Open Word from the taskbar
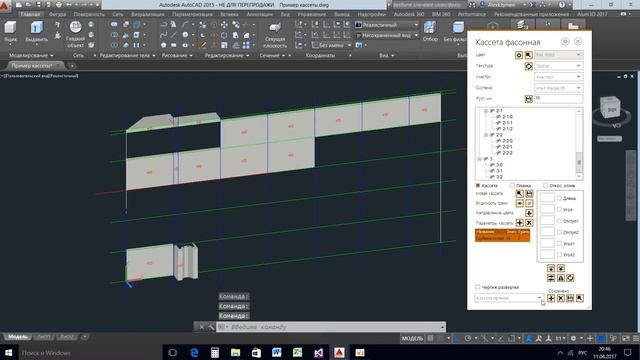The image size is (640, 360). point(277,352)
